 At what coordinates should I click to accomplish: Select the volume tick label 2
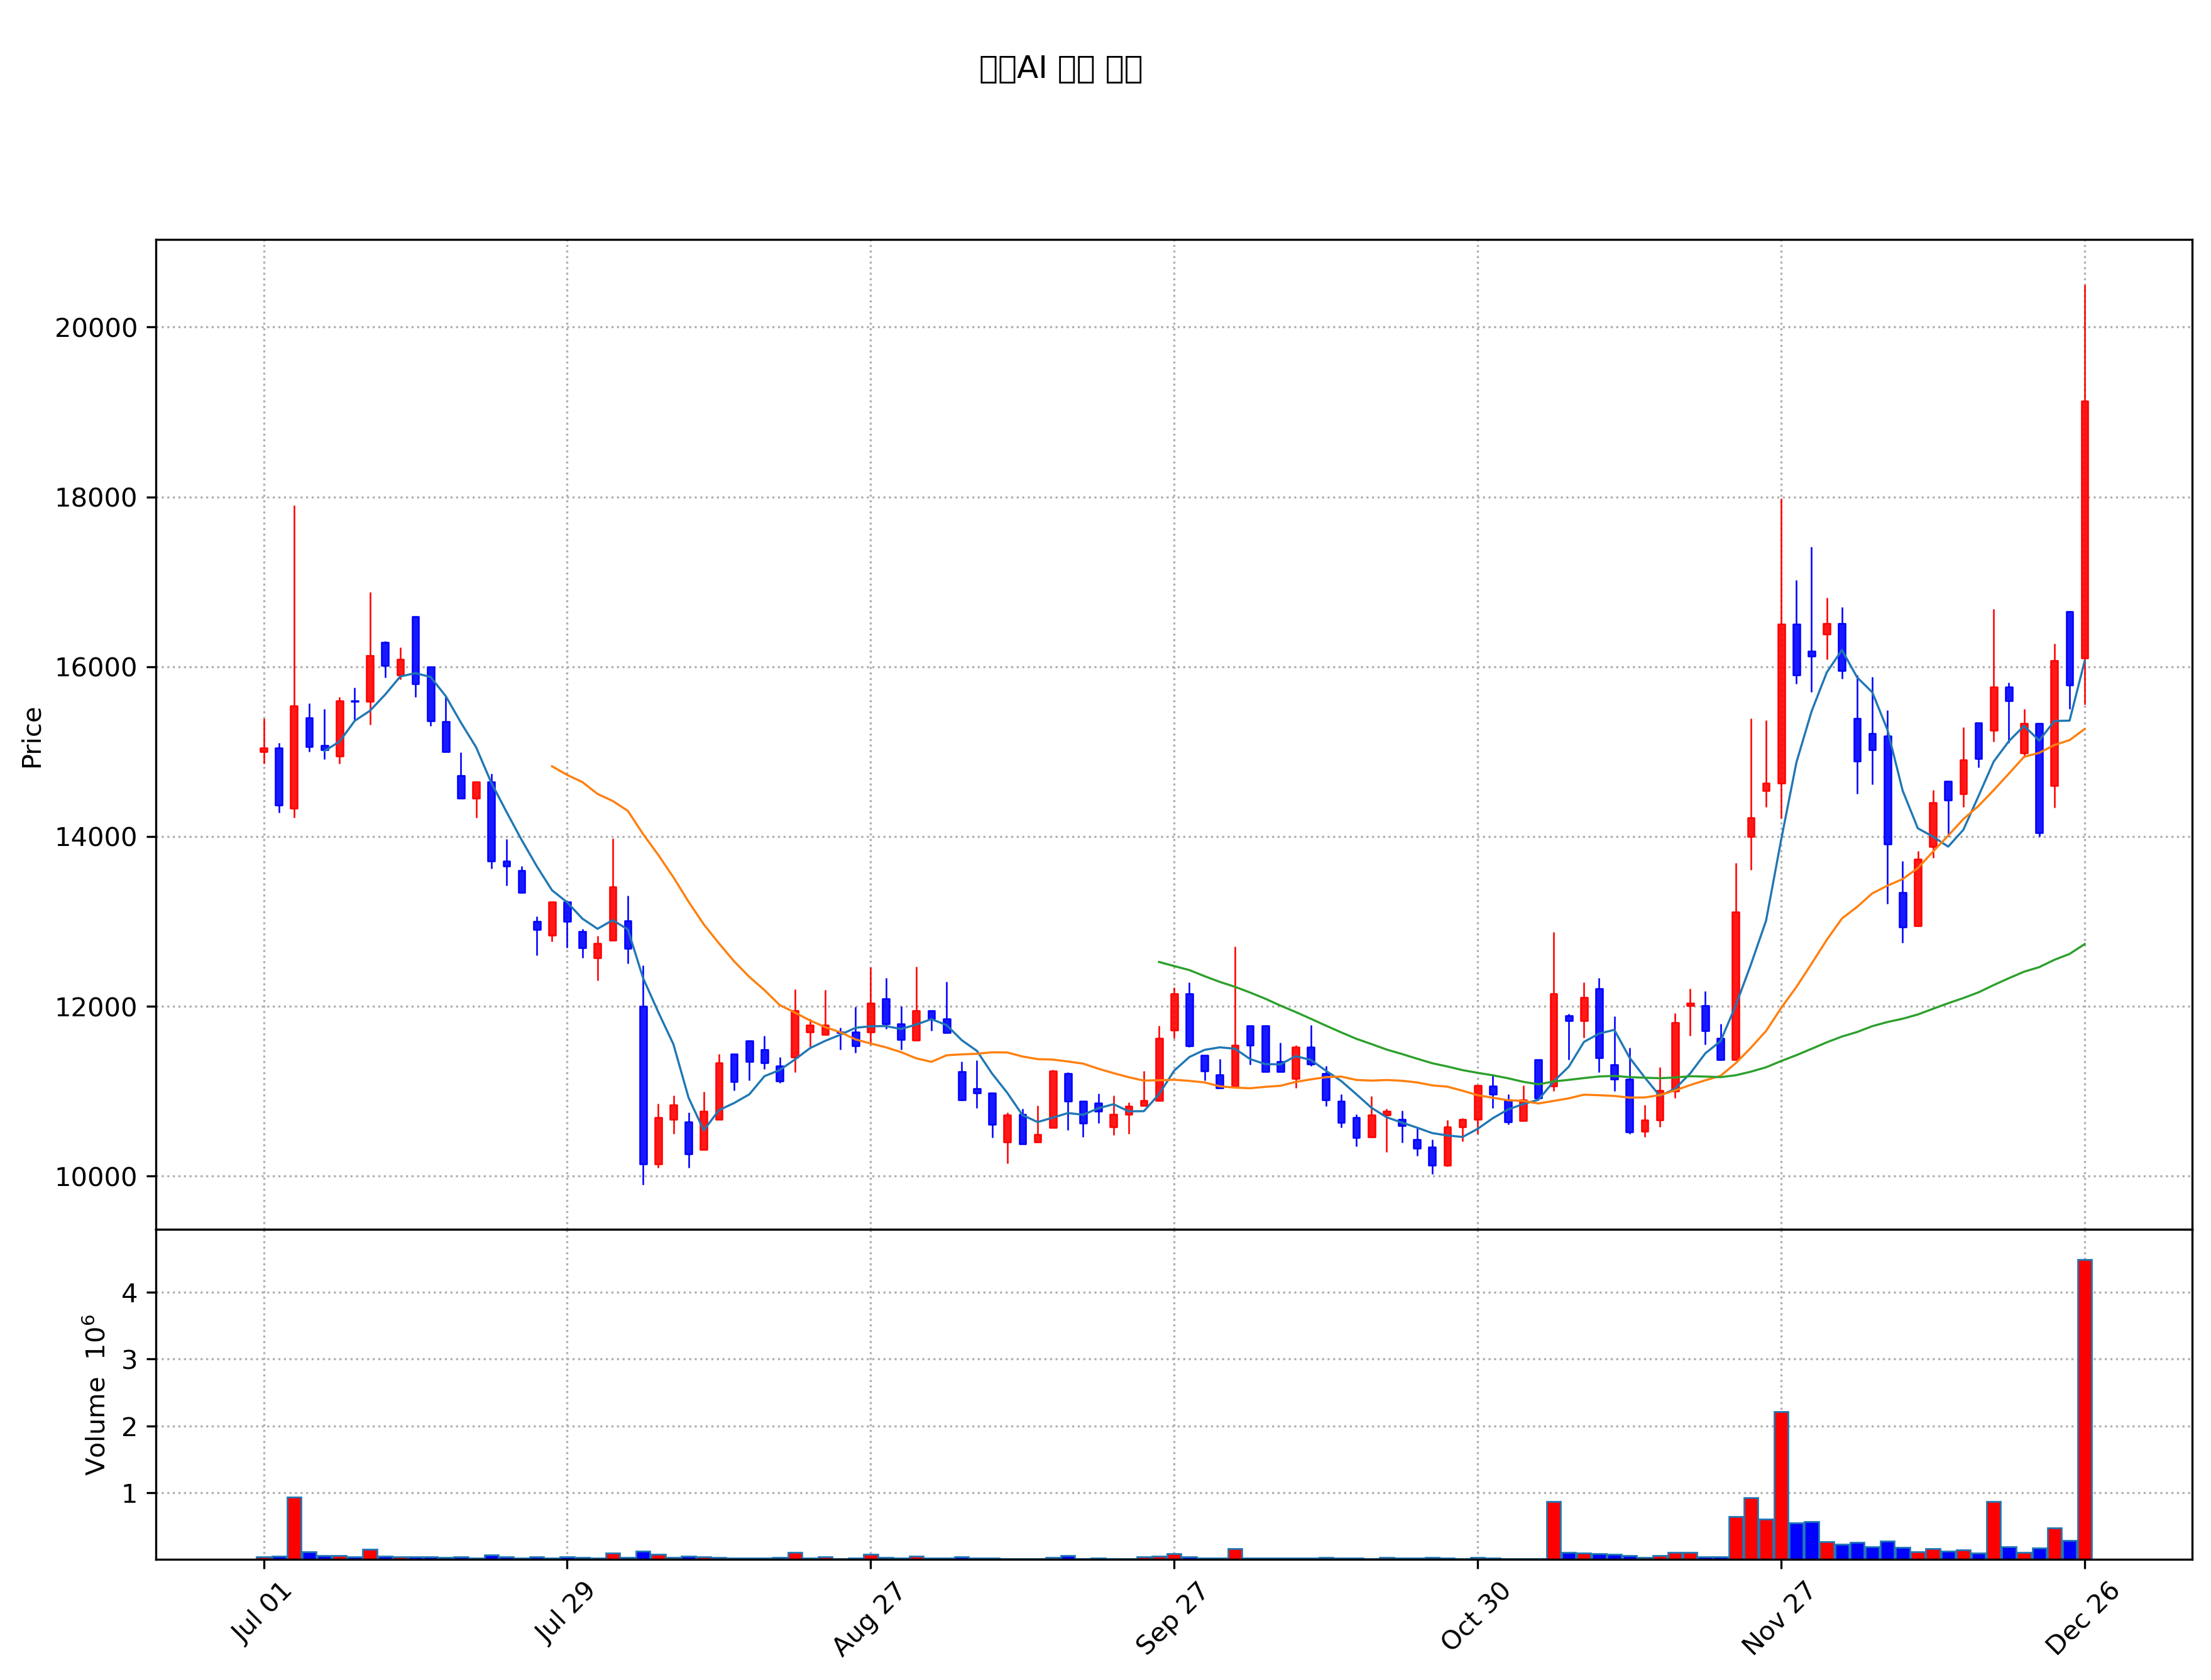(129, 1427)
